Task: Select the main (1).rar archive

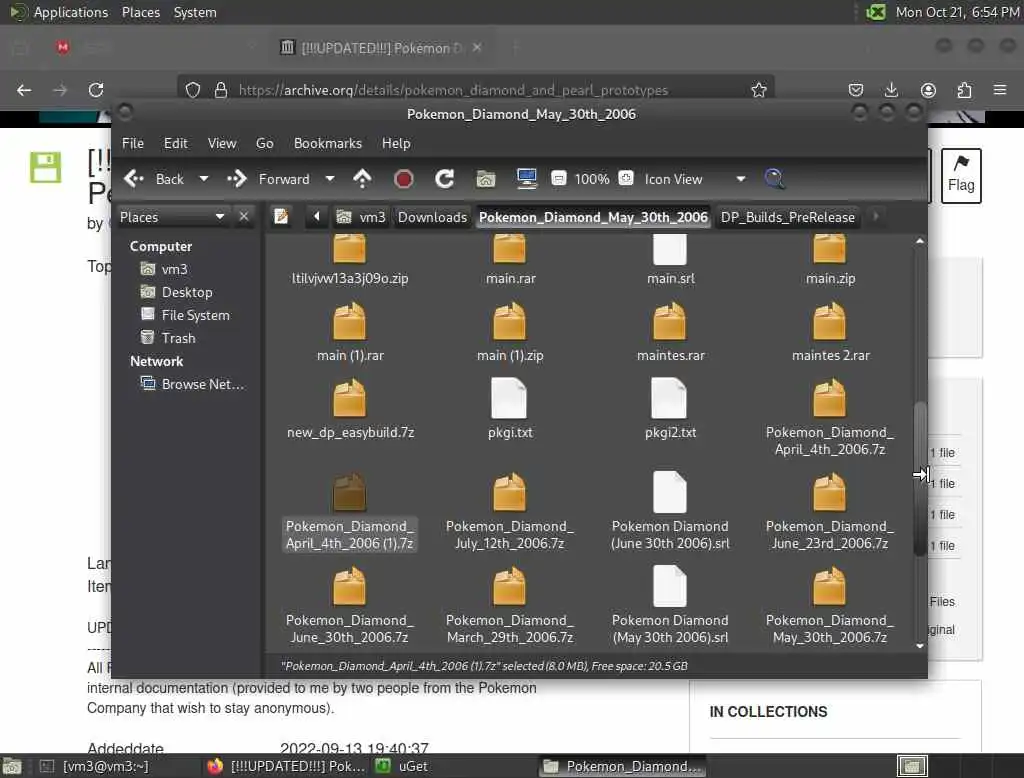Action: click(x=350, y=332)
